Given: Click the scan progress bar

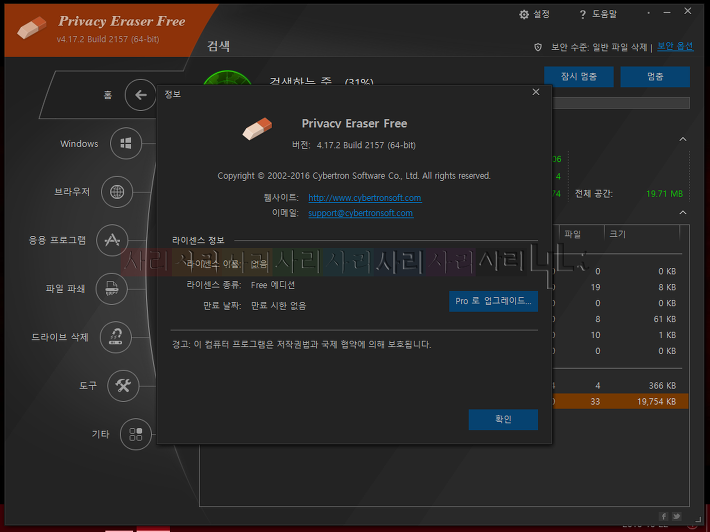Looking at the screenshot, I should pos(621,103).
